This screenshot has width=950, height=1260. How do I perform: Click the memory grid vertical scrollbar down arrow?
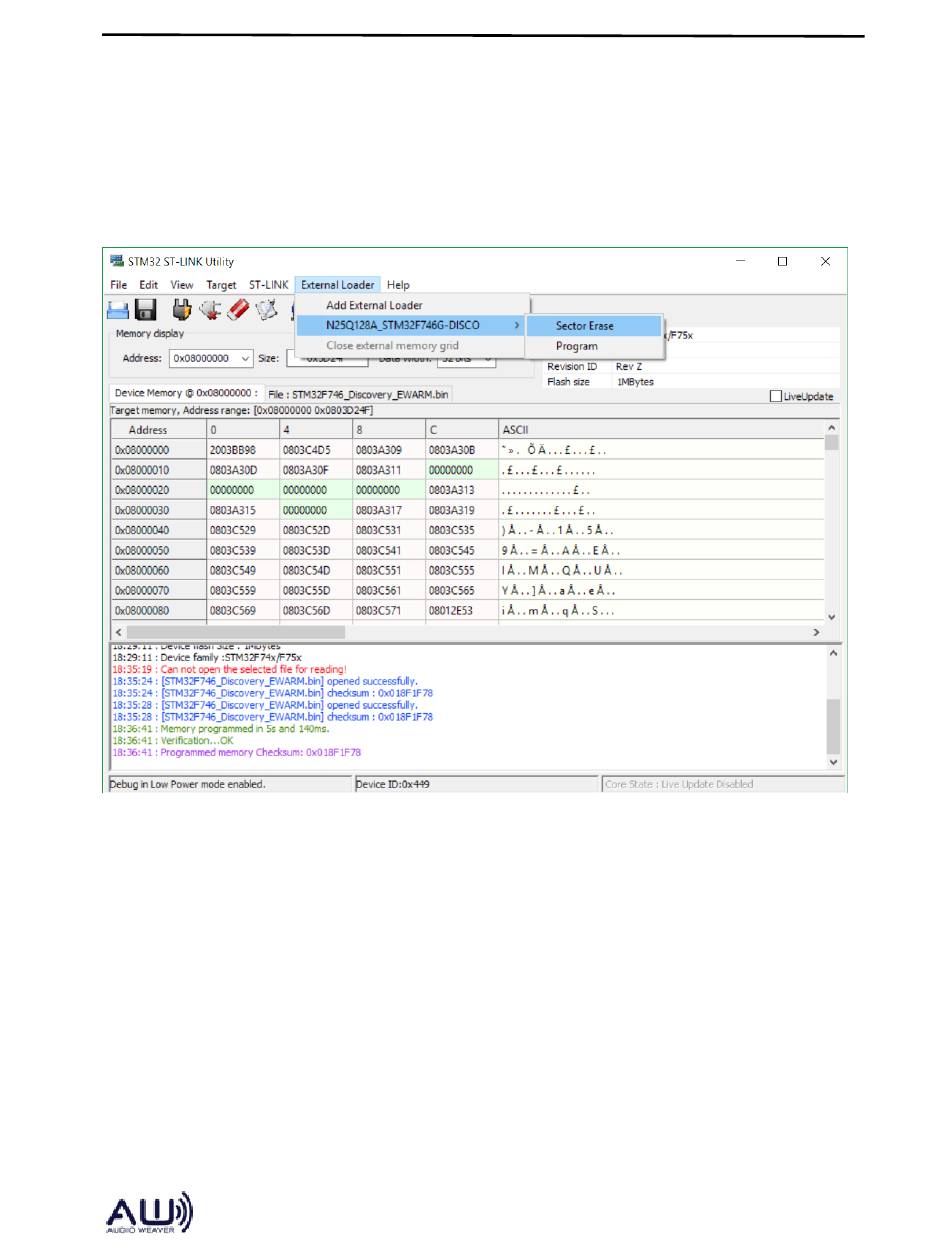click(x=831, y=617)
